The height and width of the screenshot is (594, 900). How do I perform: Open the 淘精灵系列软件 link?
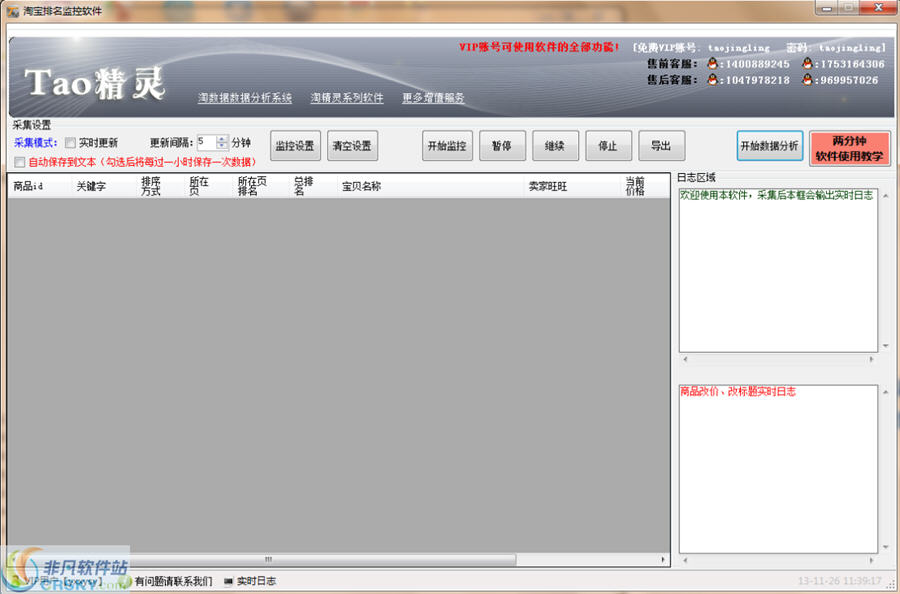point(347,98)
